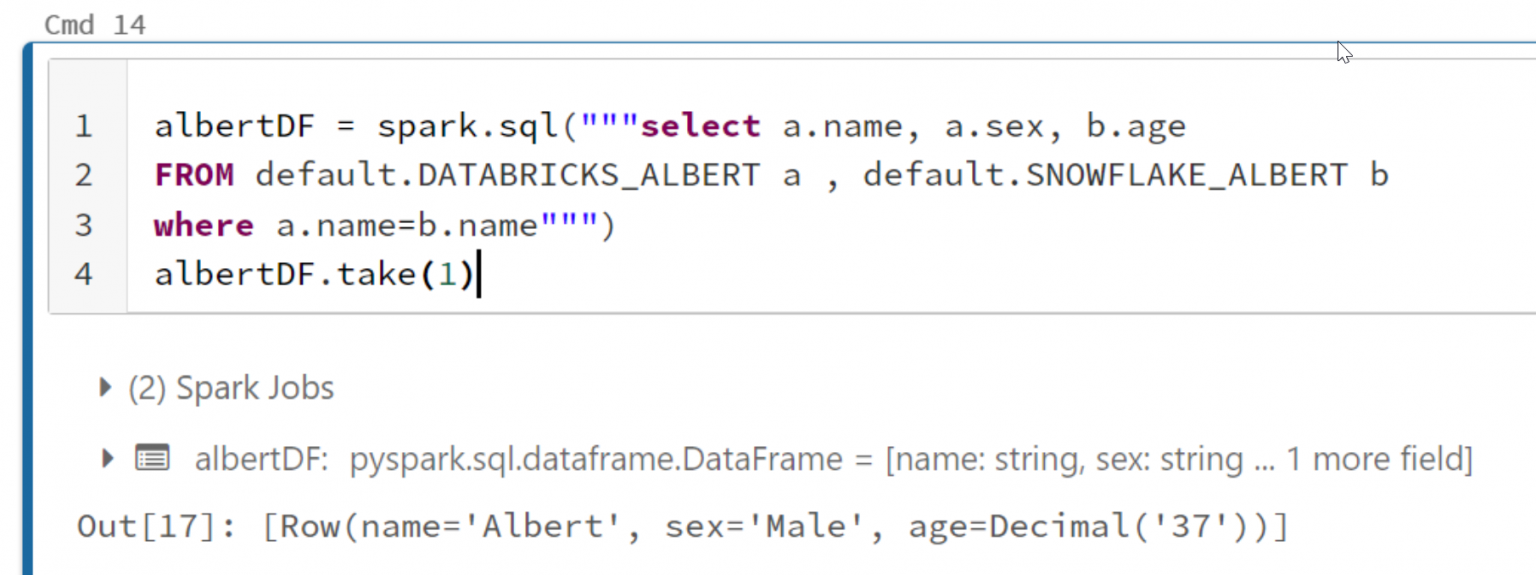The image size is (1536, 575).
Task: Click the "pyspark.sql.dataframe.DataFrame" type text
Action: pyautogui.click(x=596, y=460)
